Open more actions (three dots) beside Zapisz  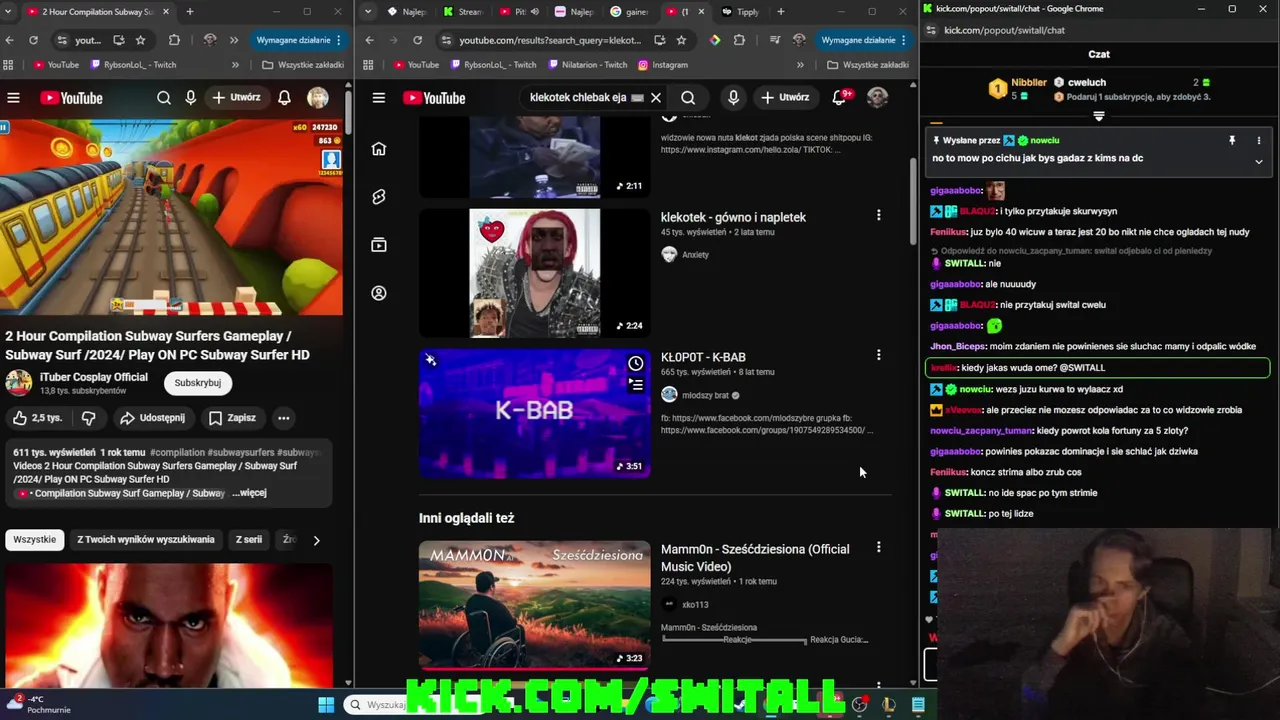click(x=284, y=418)
